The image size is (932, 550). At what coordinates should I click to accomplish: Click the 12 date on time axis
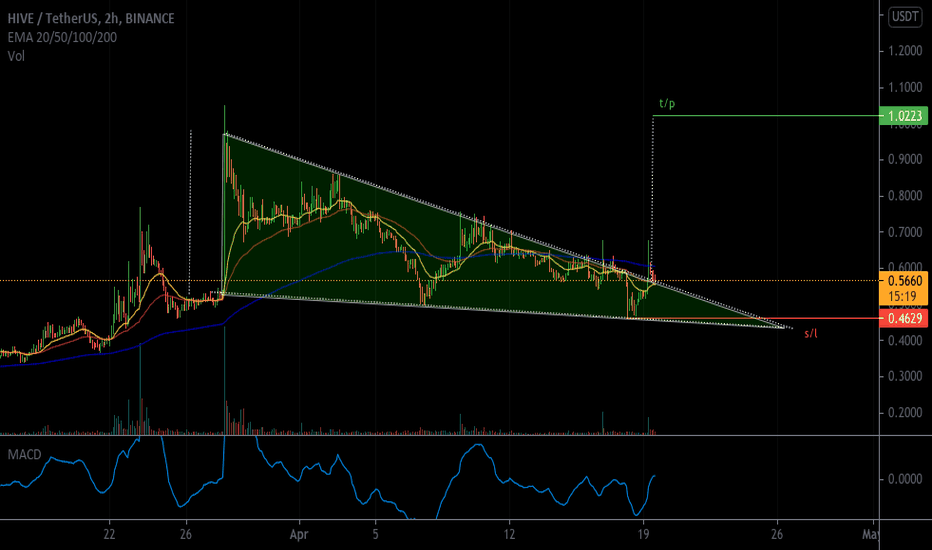coord(509,534)
